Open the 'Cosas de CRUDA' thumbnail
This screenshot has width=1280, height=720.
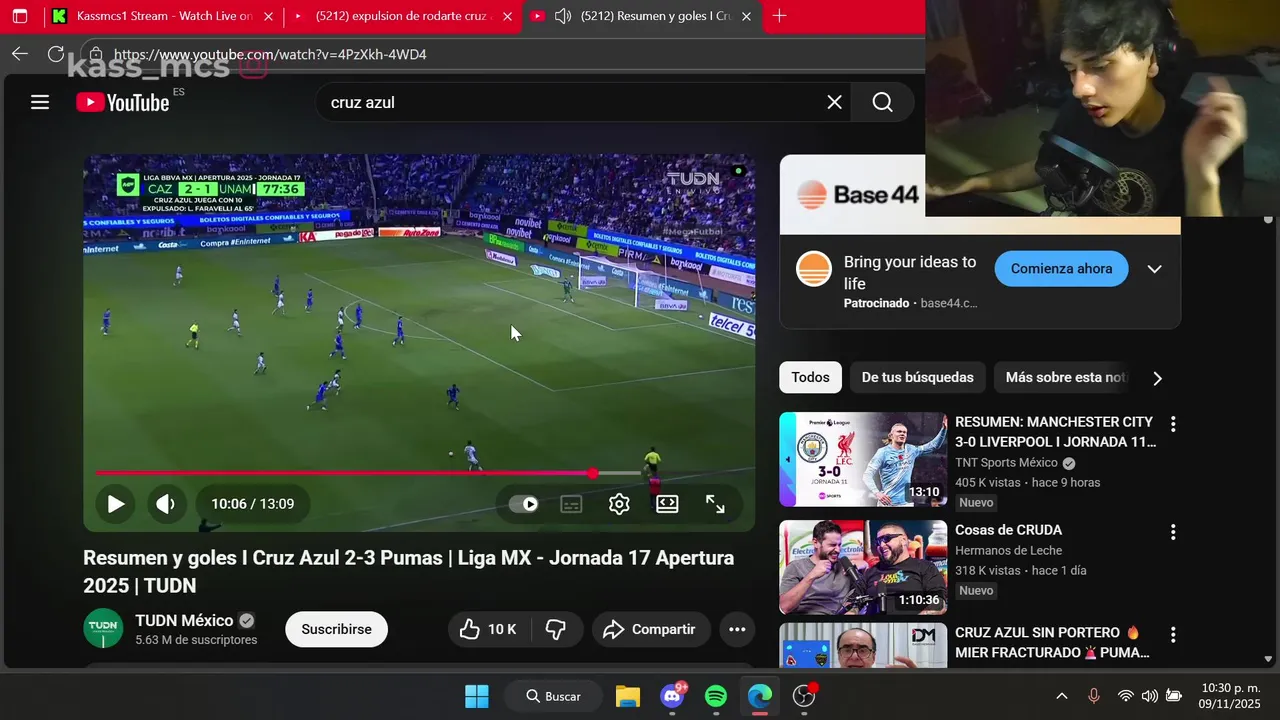click(x=863, y=567)
